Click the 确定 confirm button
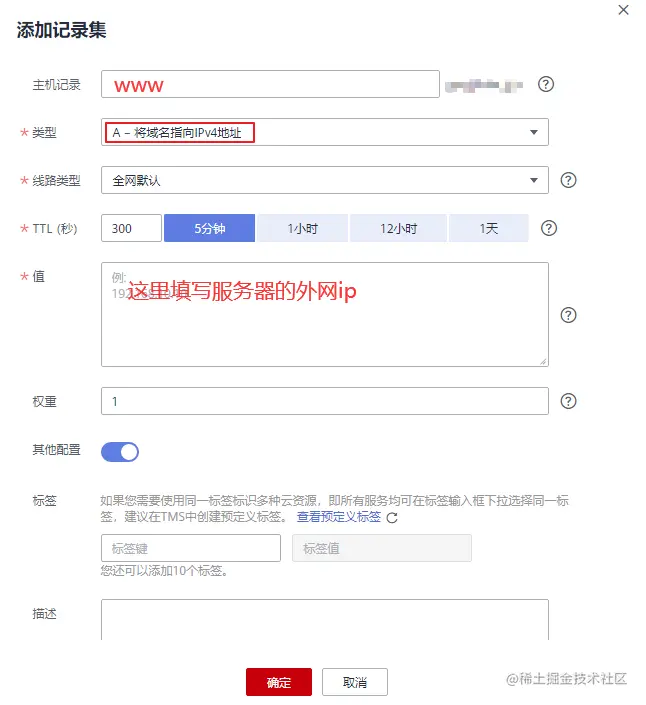 pyautogui.click(x=279, y=682)
